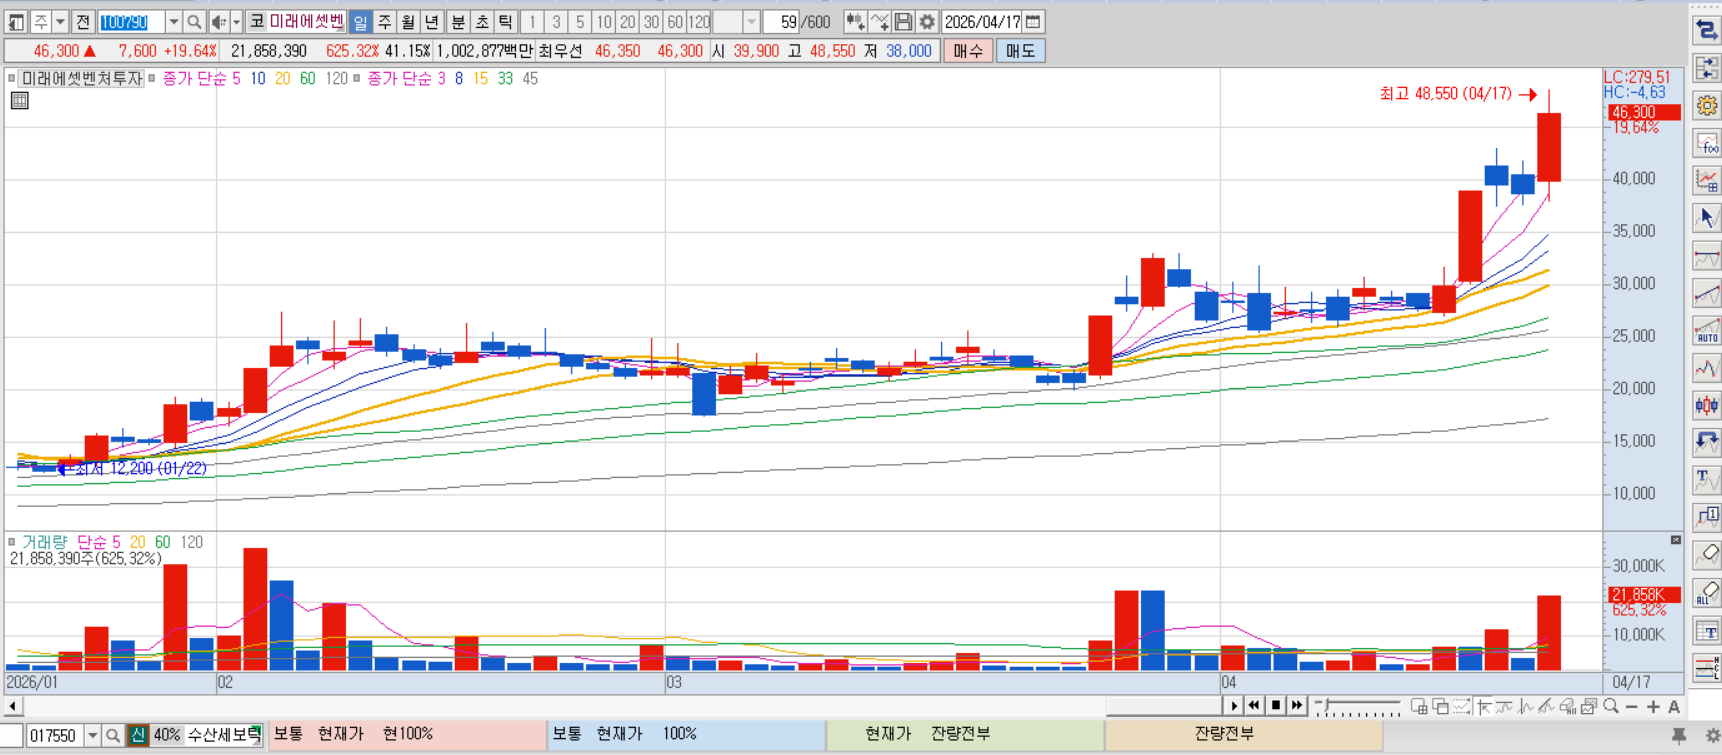The height and width of the screenshot is (755, 1722).
Task: Click the bar count field showing 59
Action: [782, 22]
